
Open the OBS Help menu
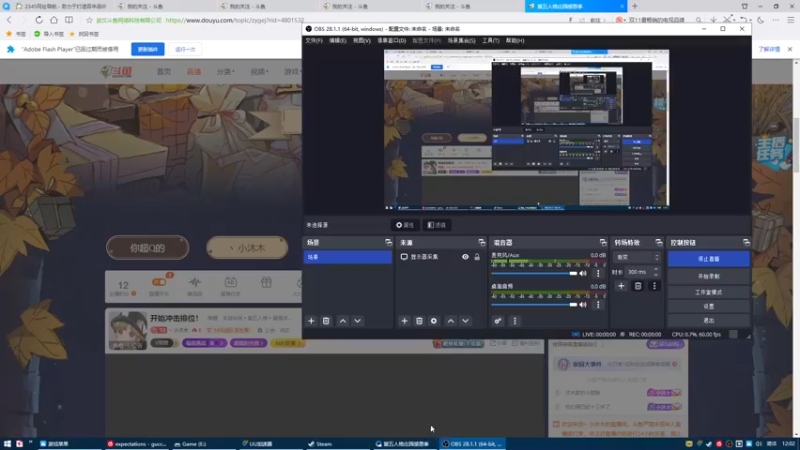515,40
